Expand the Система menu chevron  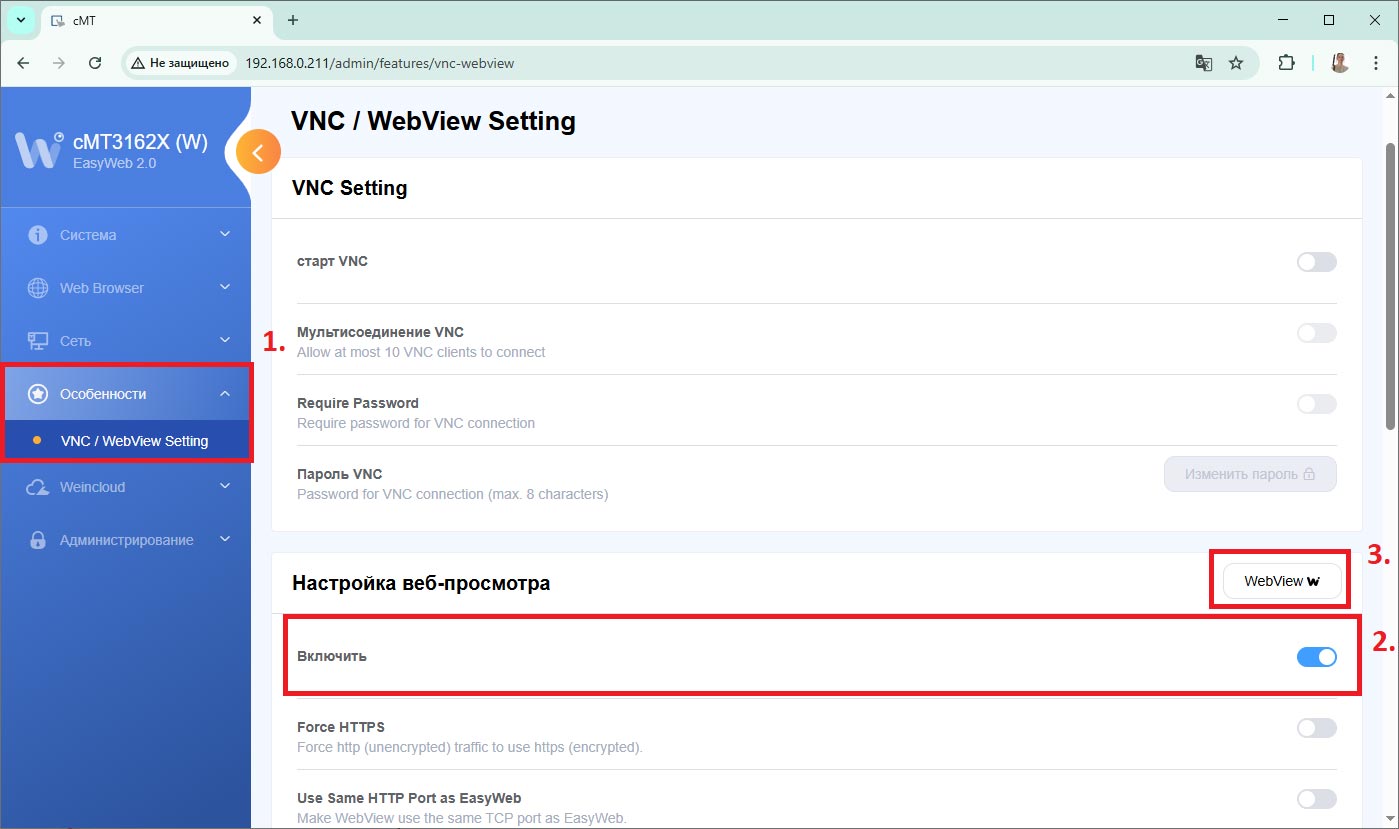225,235
